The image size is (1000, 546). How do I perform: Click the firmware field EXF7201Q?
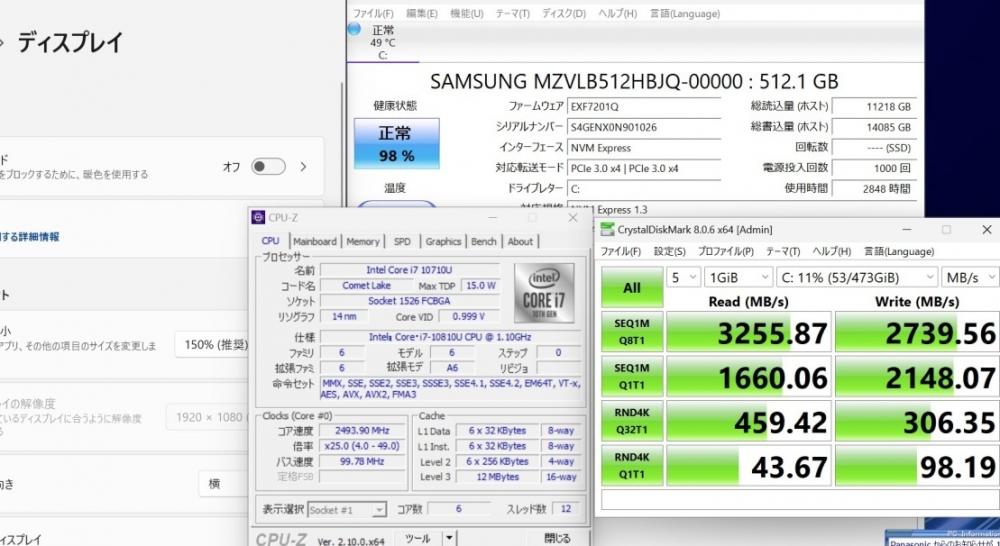[x=644, y=107]
